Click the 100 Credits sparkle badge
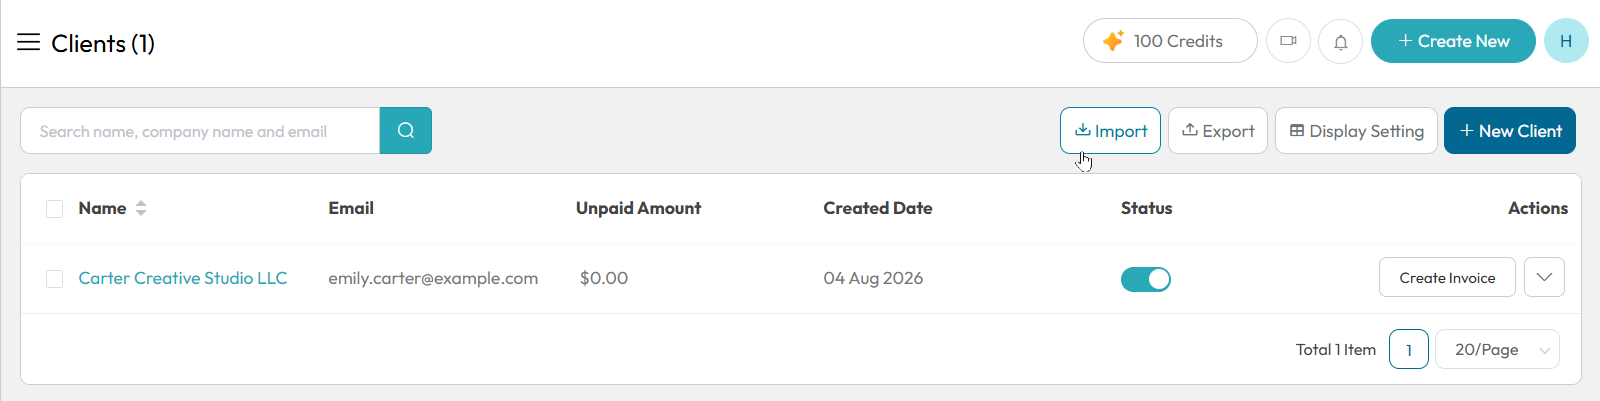This screenshot has height=401, width=1600. [1170, 41]
